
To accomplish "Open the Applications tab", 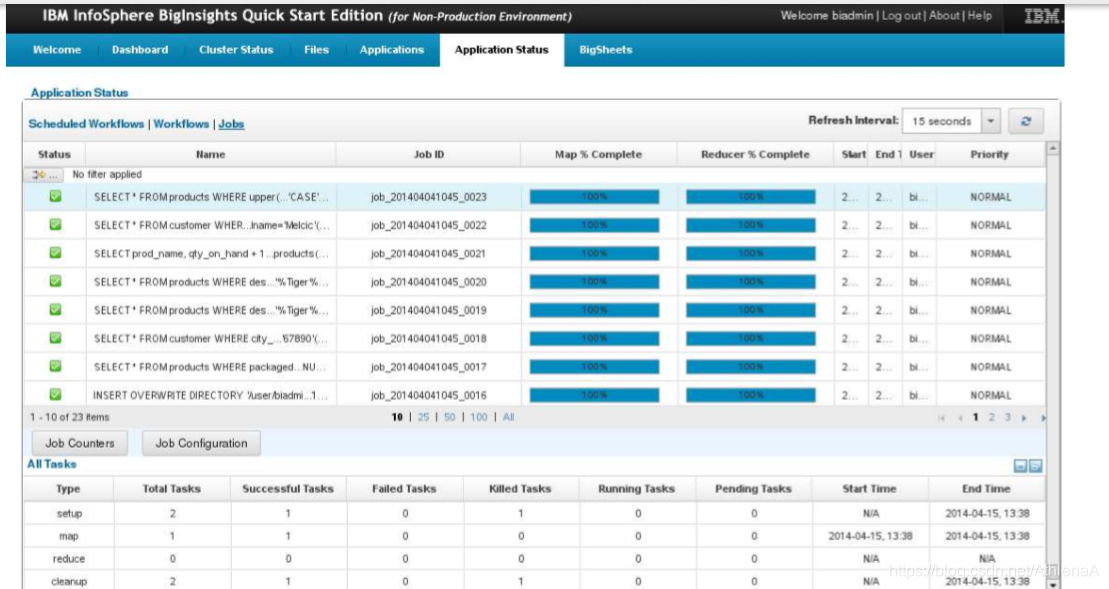I will 392,50.
